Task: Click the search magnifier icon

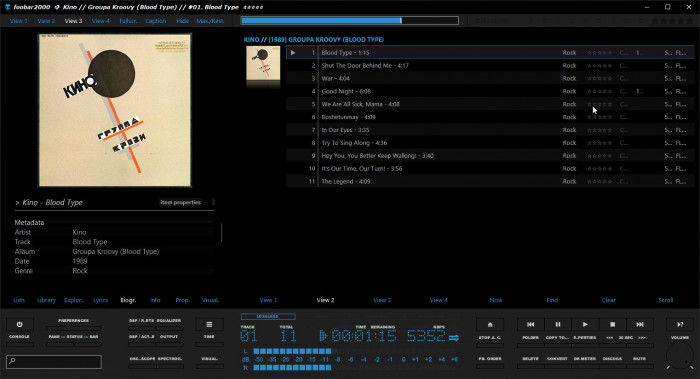Action: coord(12,361)
